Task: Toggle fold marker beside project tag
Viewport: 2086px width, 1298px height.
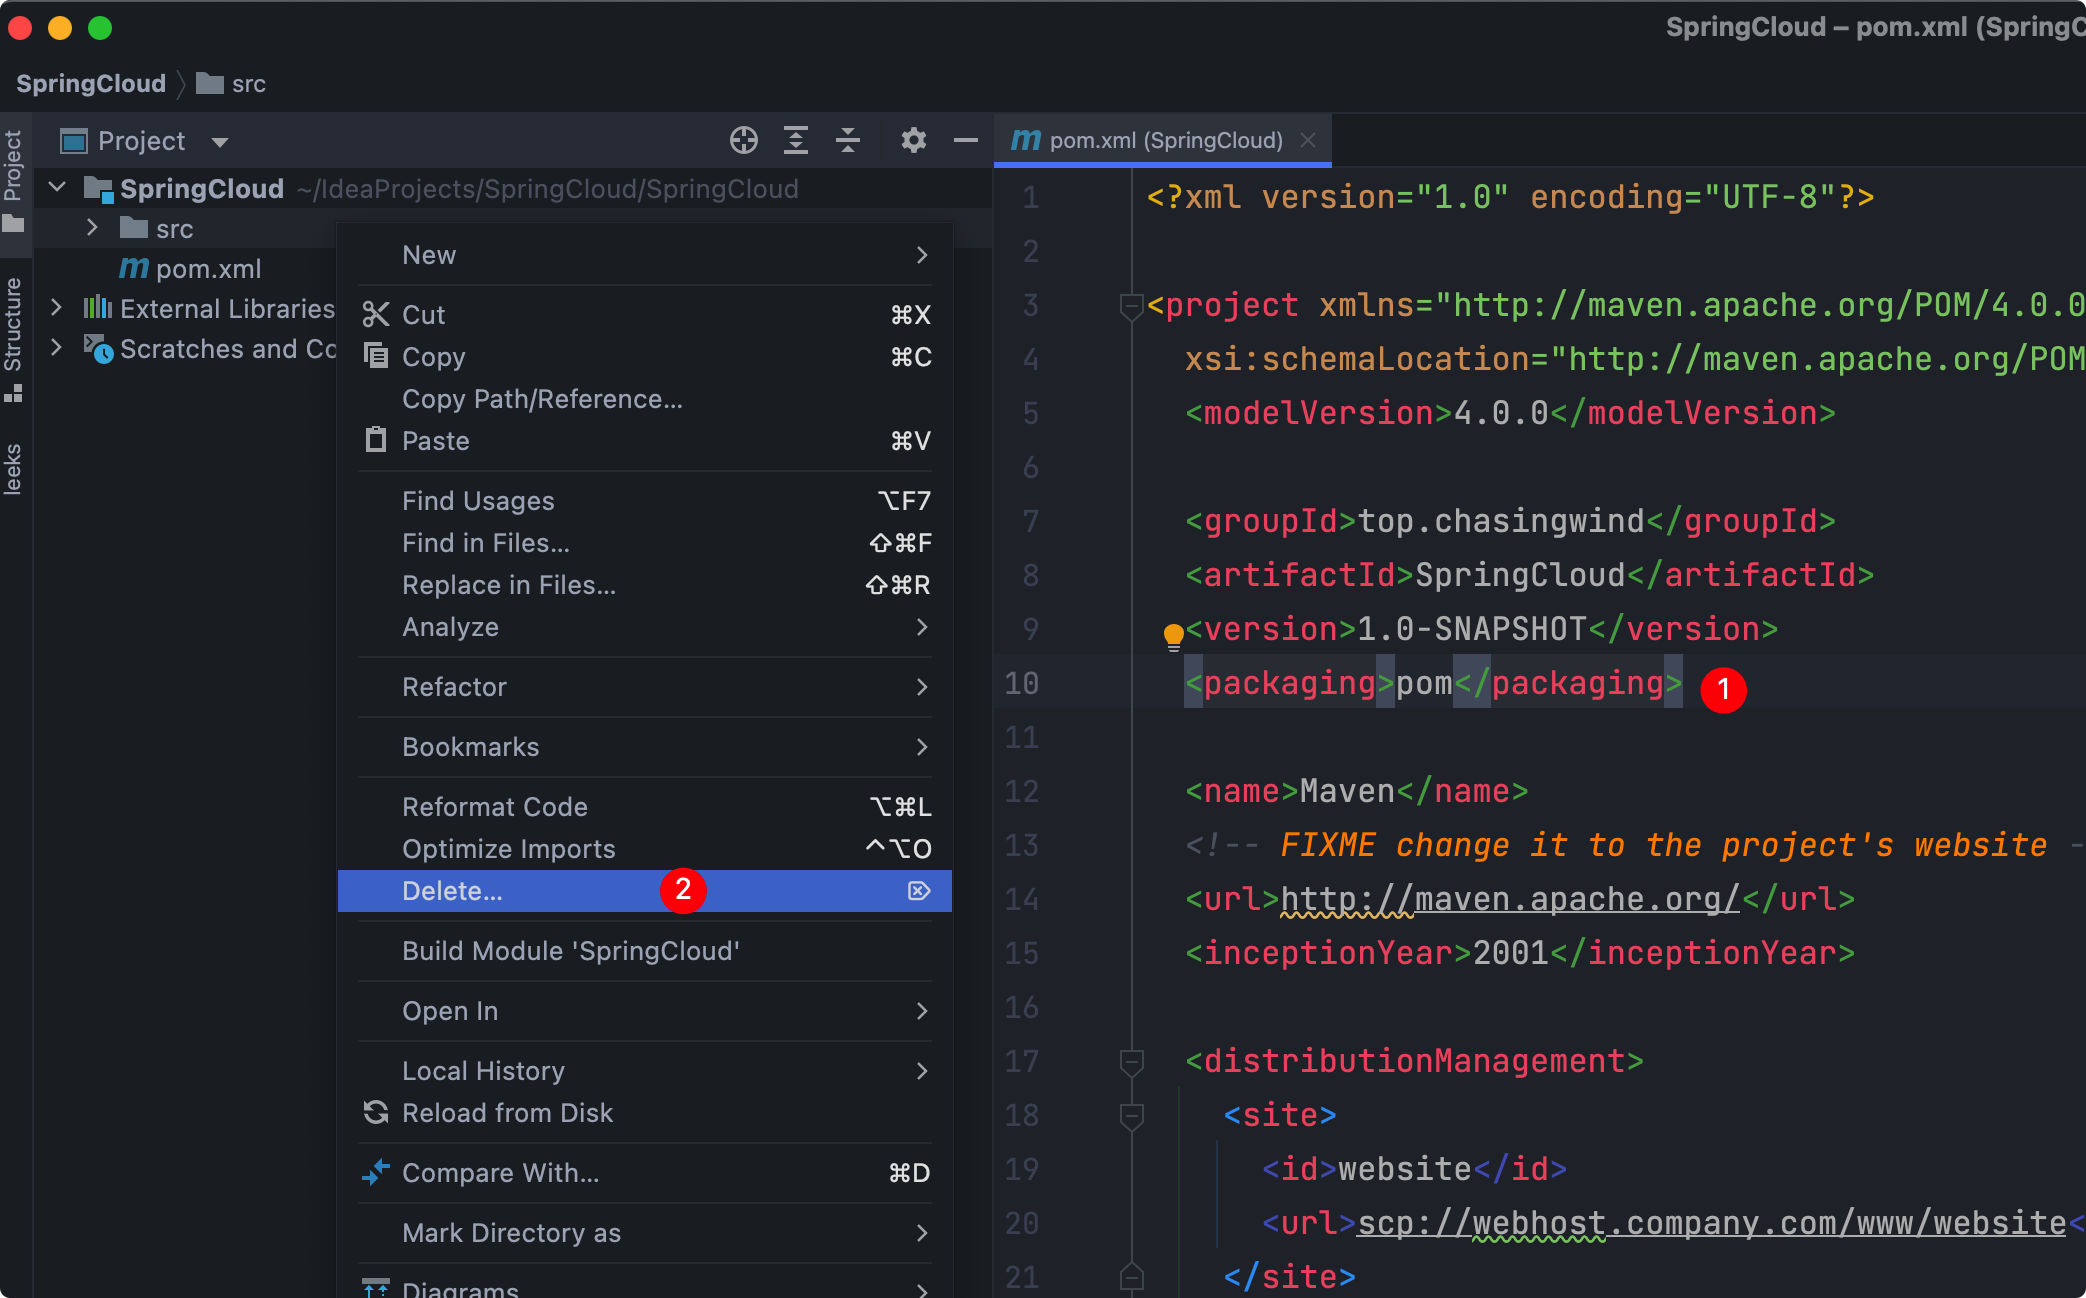Action: 1131,306
